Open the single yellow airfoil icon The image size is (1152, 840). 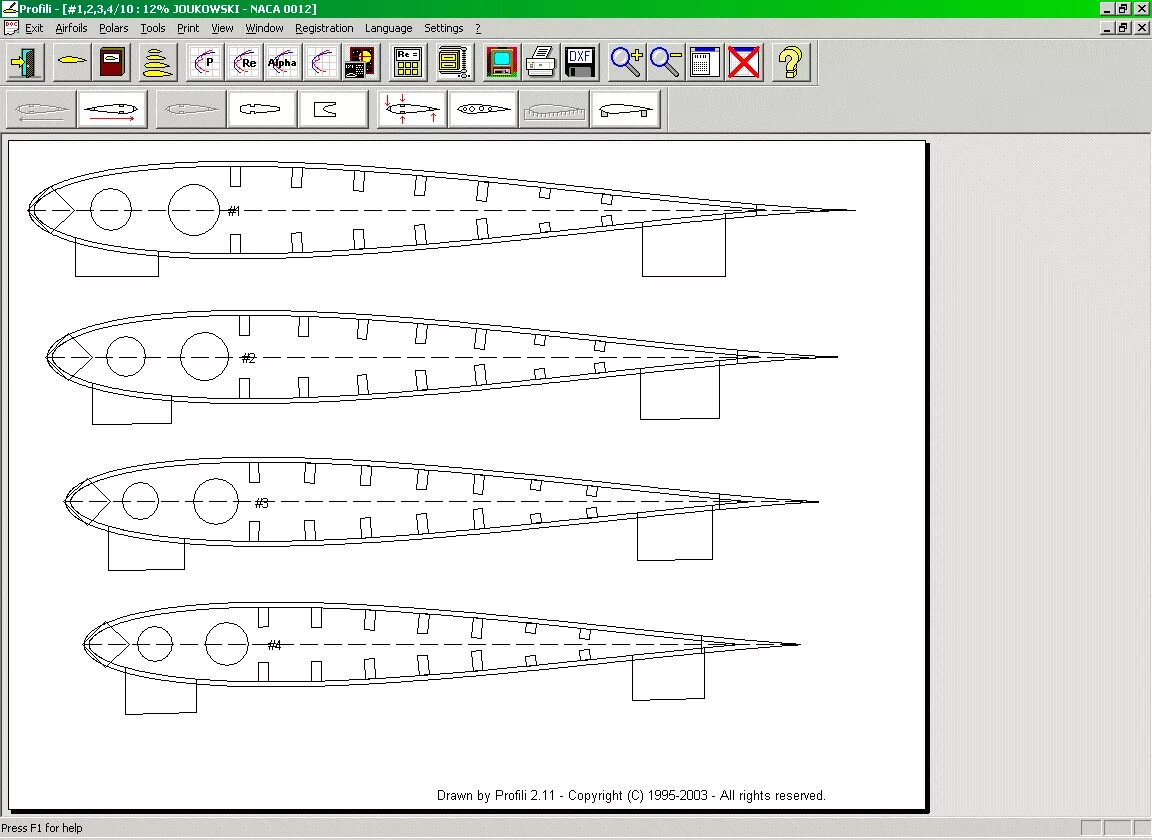point(71,62)
